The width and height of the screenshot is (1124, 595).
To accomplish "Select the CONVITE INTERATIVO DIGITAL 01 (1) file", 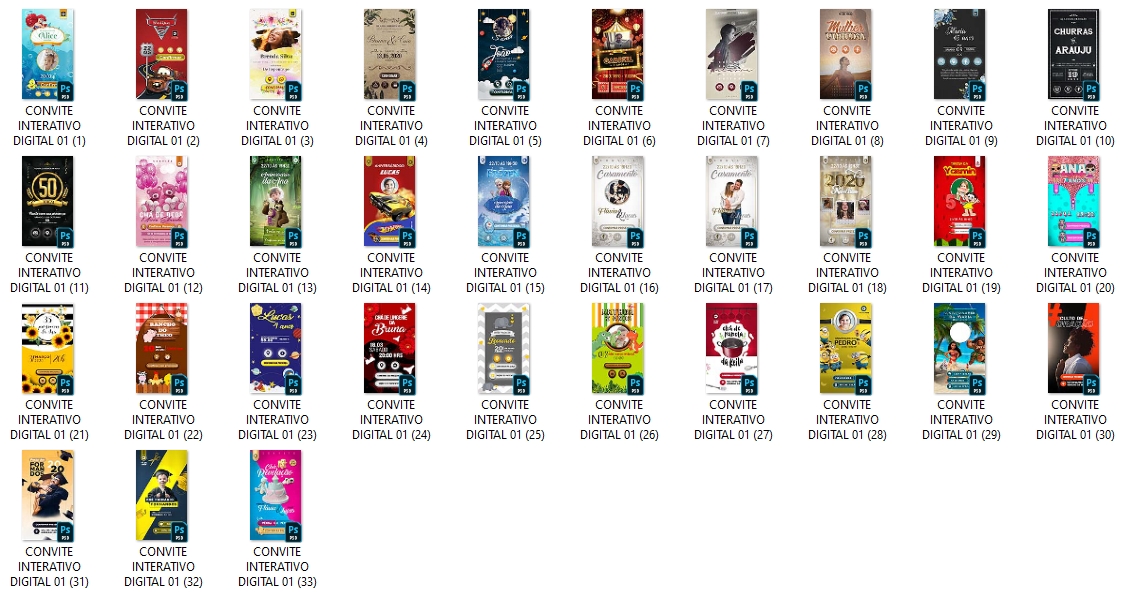I will coord(49,55).
